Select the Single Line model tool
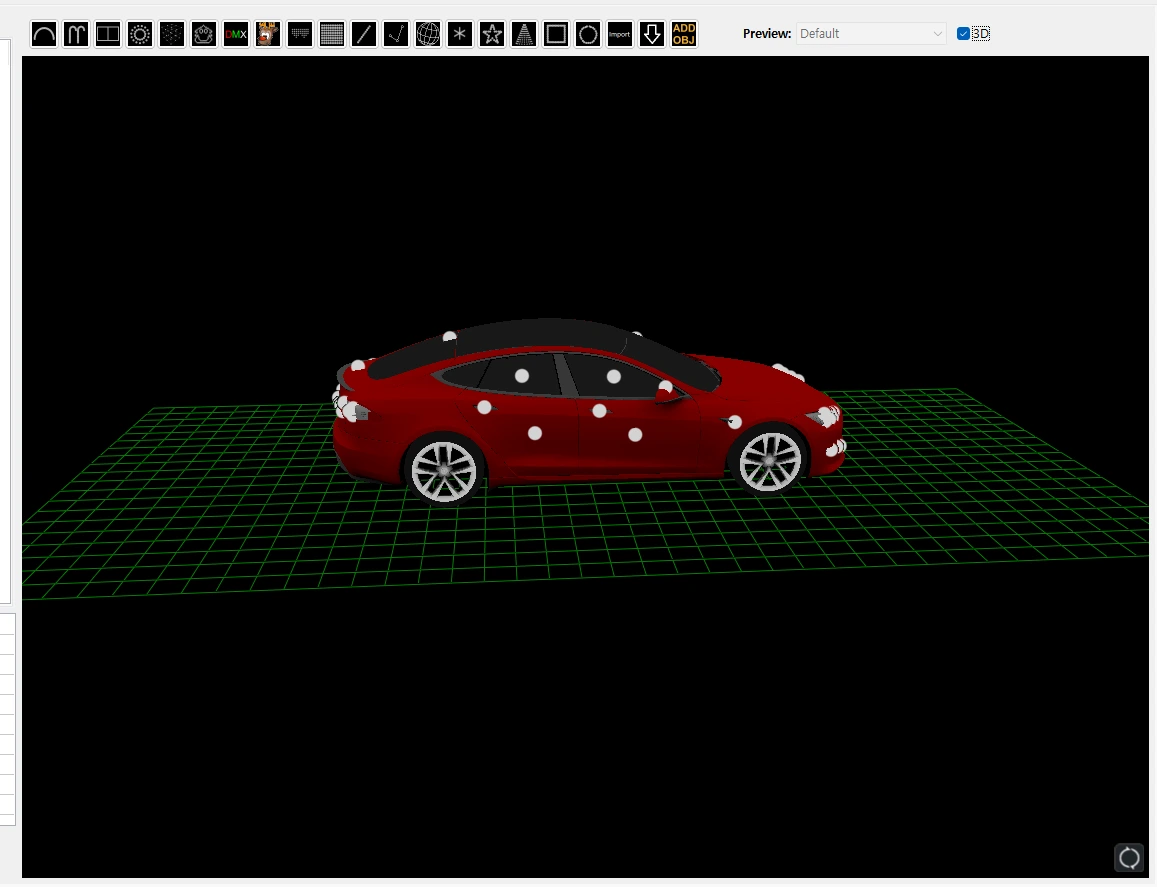The height and width of the screenshot is (887, 1157). 364,34
